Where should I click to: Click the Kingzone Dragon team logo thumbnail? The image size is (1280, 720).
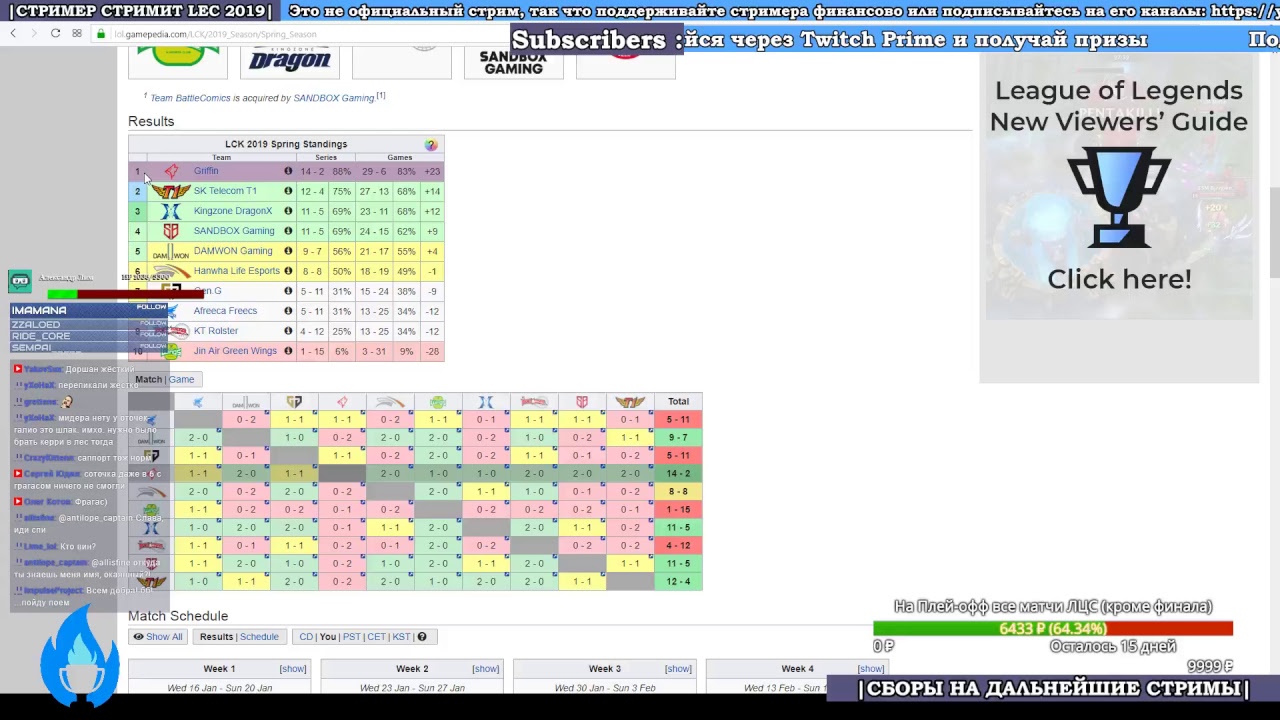click(x=290, y=60)
